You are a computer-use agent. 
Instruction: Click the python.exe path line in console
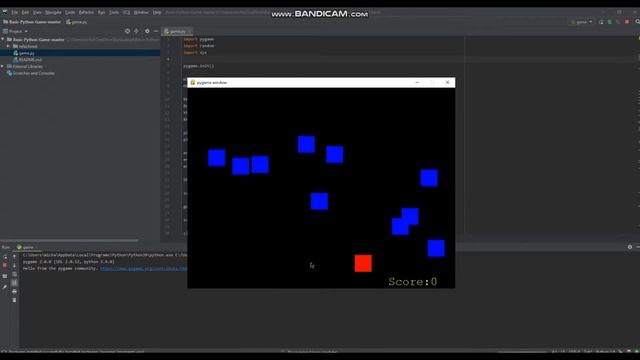[105, 255]
